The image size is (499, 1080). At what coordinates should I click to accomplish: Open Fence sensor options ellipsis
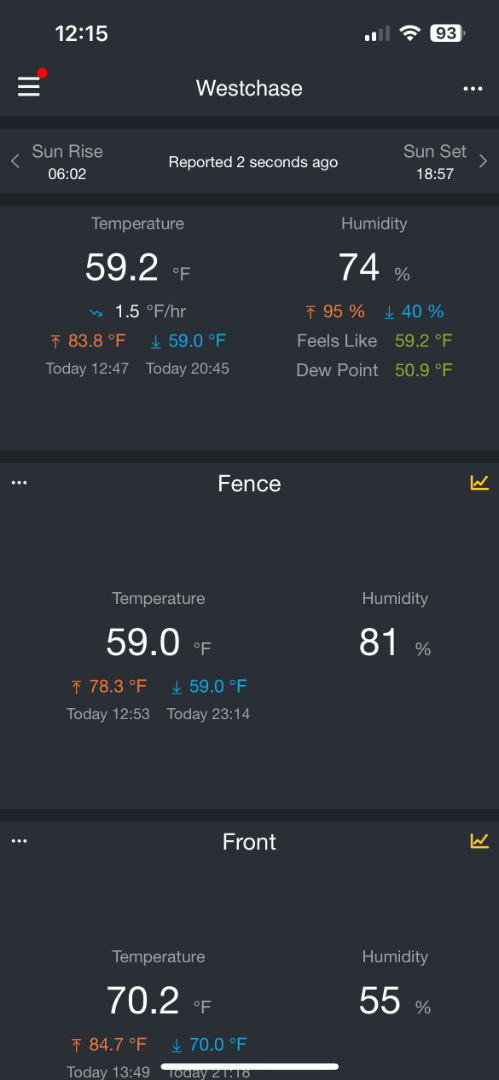19,483
